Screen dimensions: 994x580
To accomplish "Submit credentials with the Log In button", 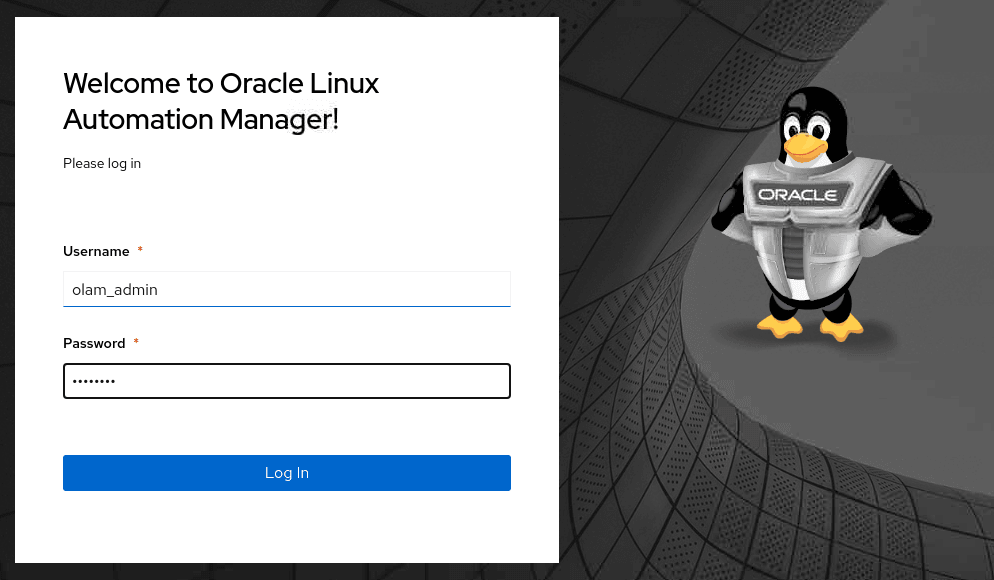I will coord(287,473).
